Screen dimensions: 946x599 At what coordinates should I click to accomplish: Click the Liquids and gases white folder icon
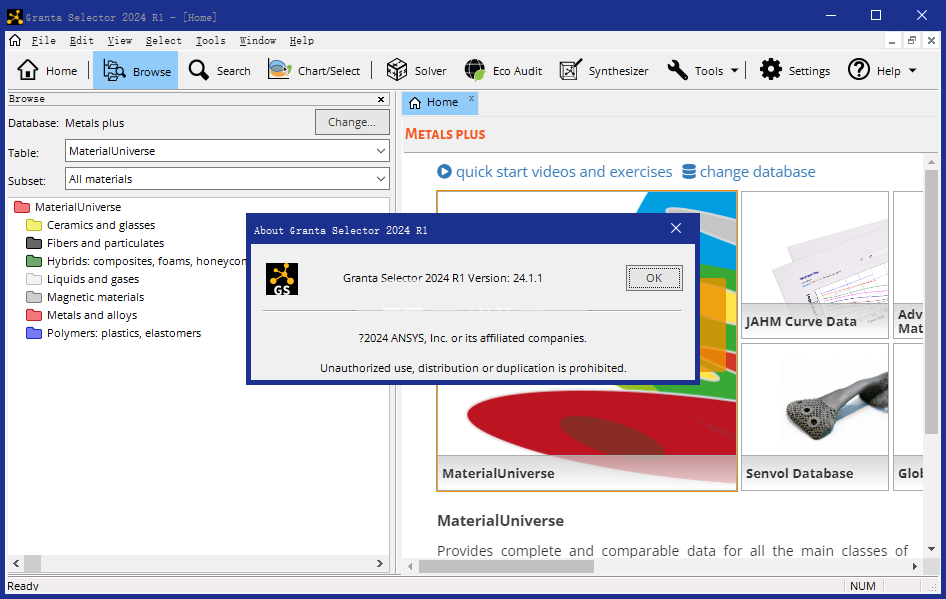pyautogui.click(x=34, y=279)
